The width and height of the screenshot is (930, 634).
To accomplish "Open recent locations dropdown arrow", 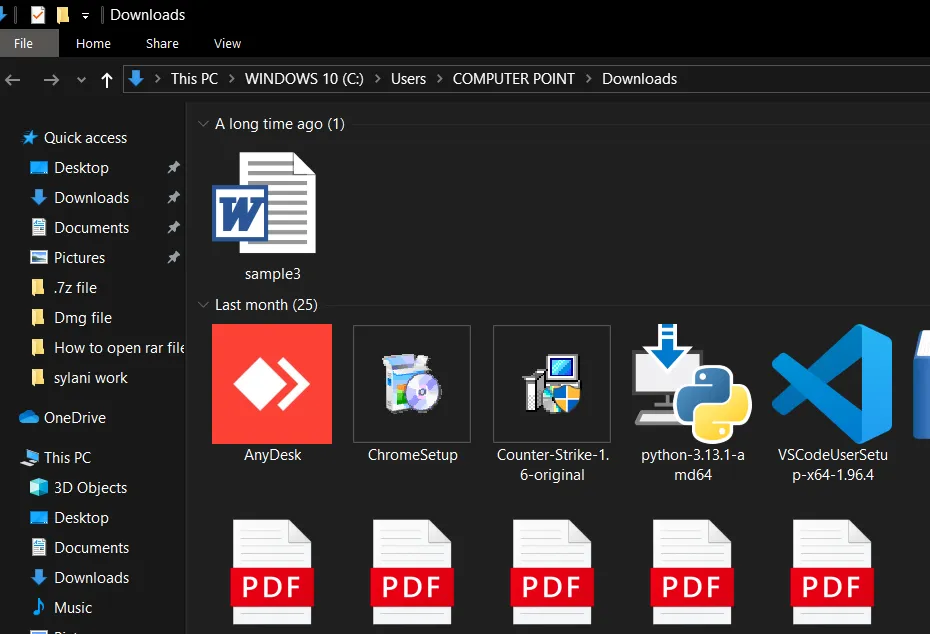I will click(x=81, y=79).
